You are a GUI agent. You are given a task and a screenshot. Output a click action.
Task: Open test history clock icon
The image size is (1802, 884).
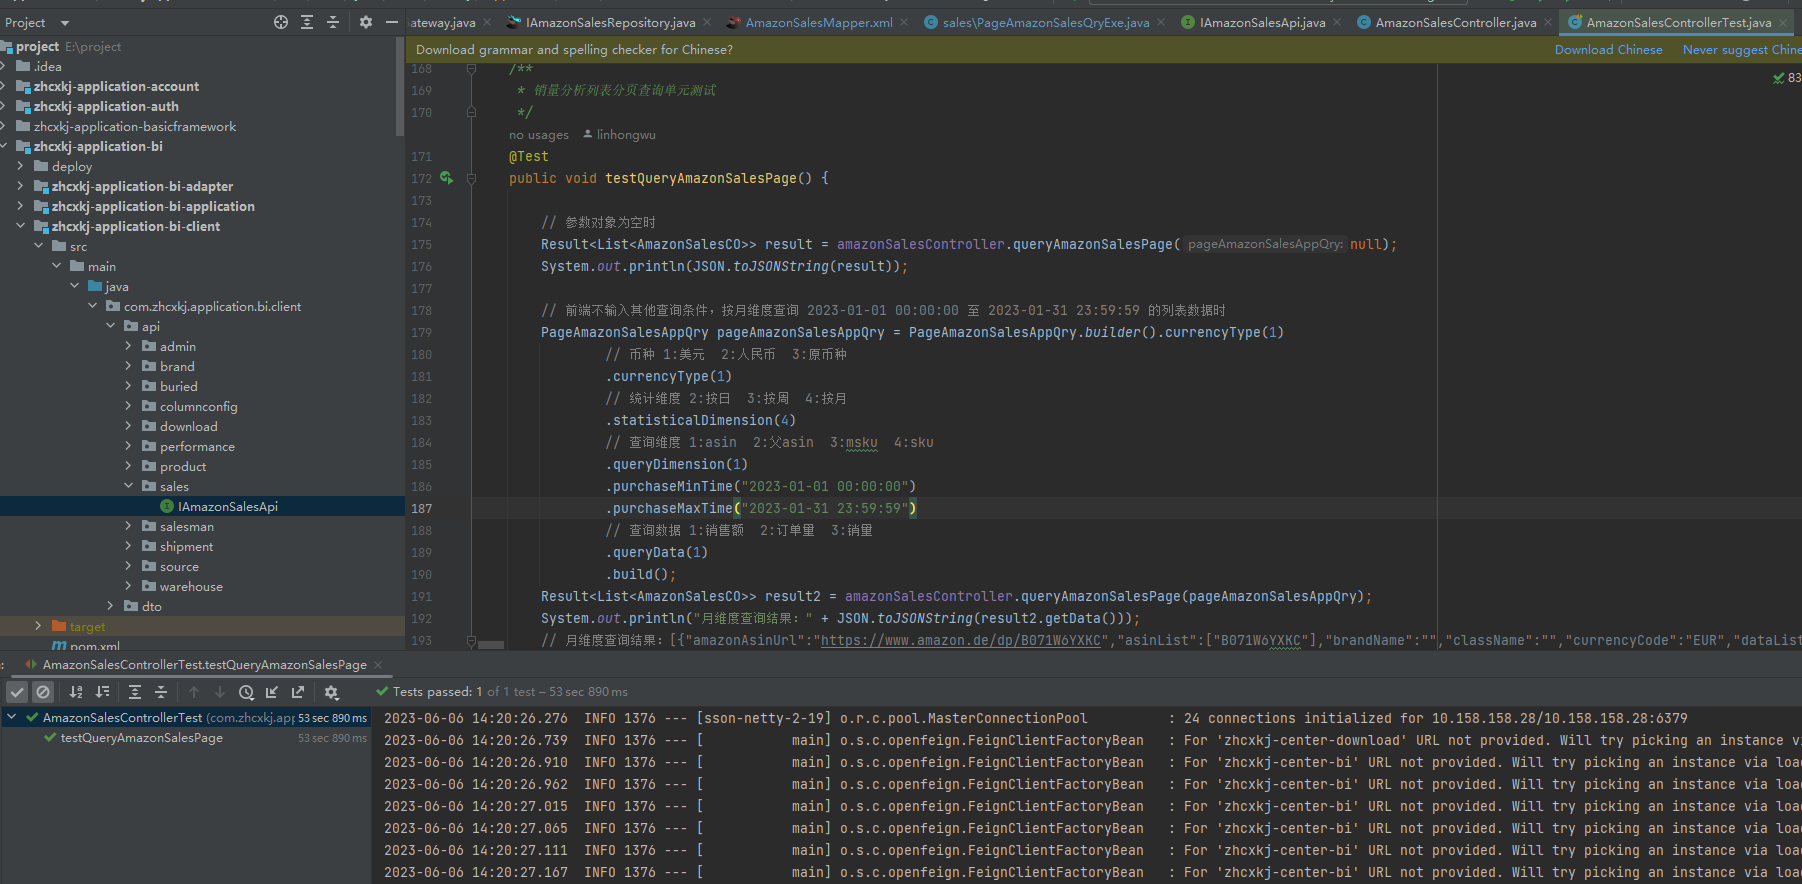(246, 692)
